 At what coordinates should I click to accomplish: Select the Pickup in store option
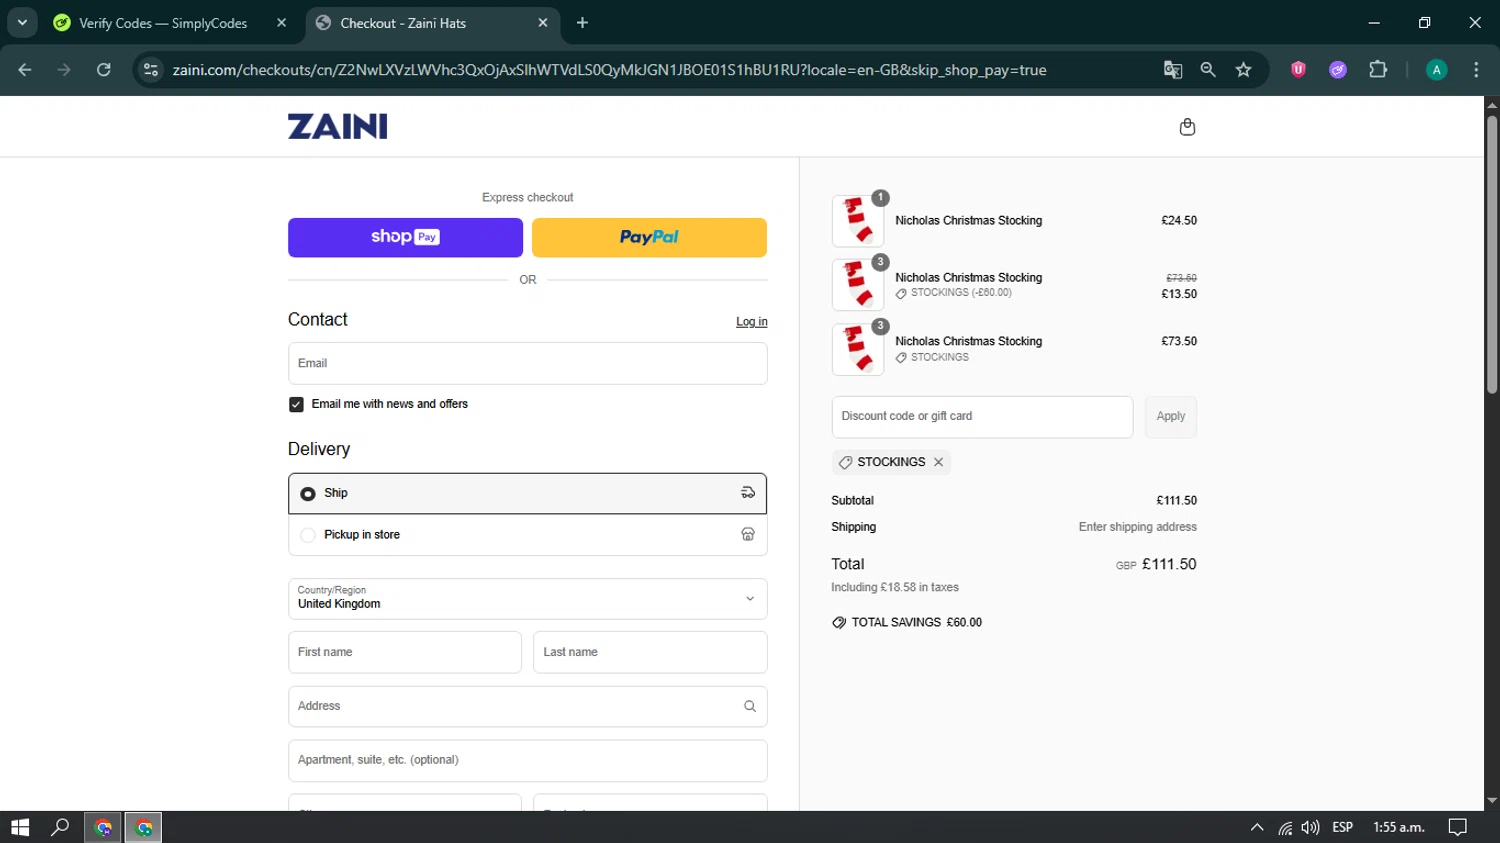click(x=527, y=535)
